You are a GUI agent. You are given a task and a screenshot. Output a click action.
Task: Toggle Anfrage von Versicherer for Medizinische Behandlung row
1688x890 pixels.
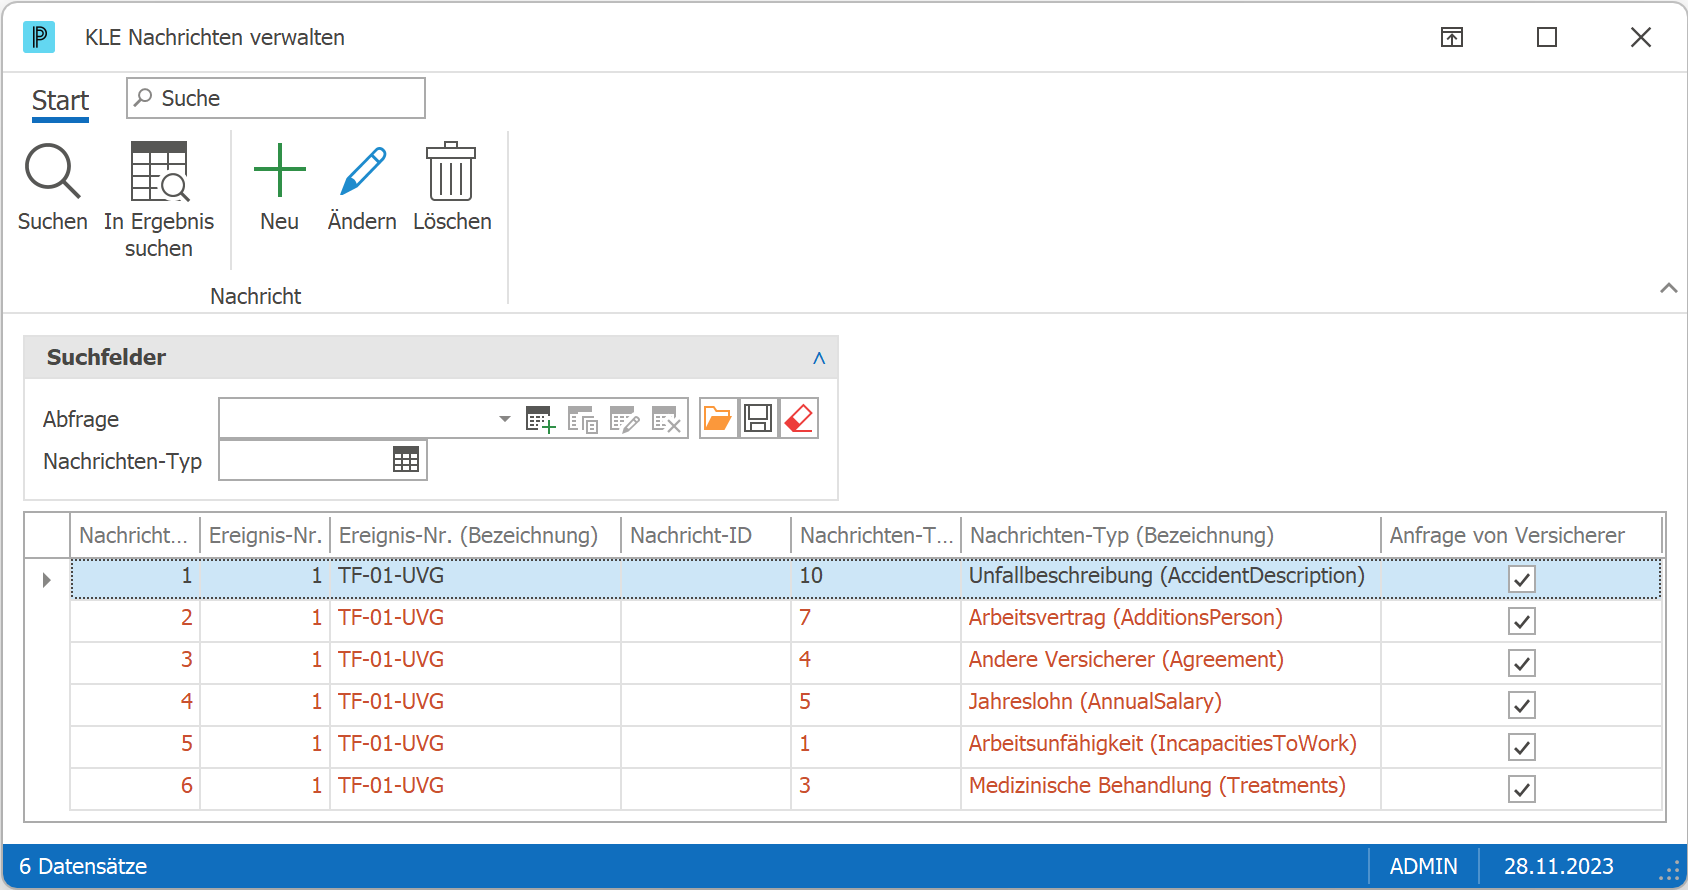point(1522,789)
